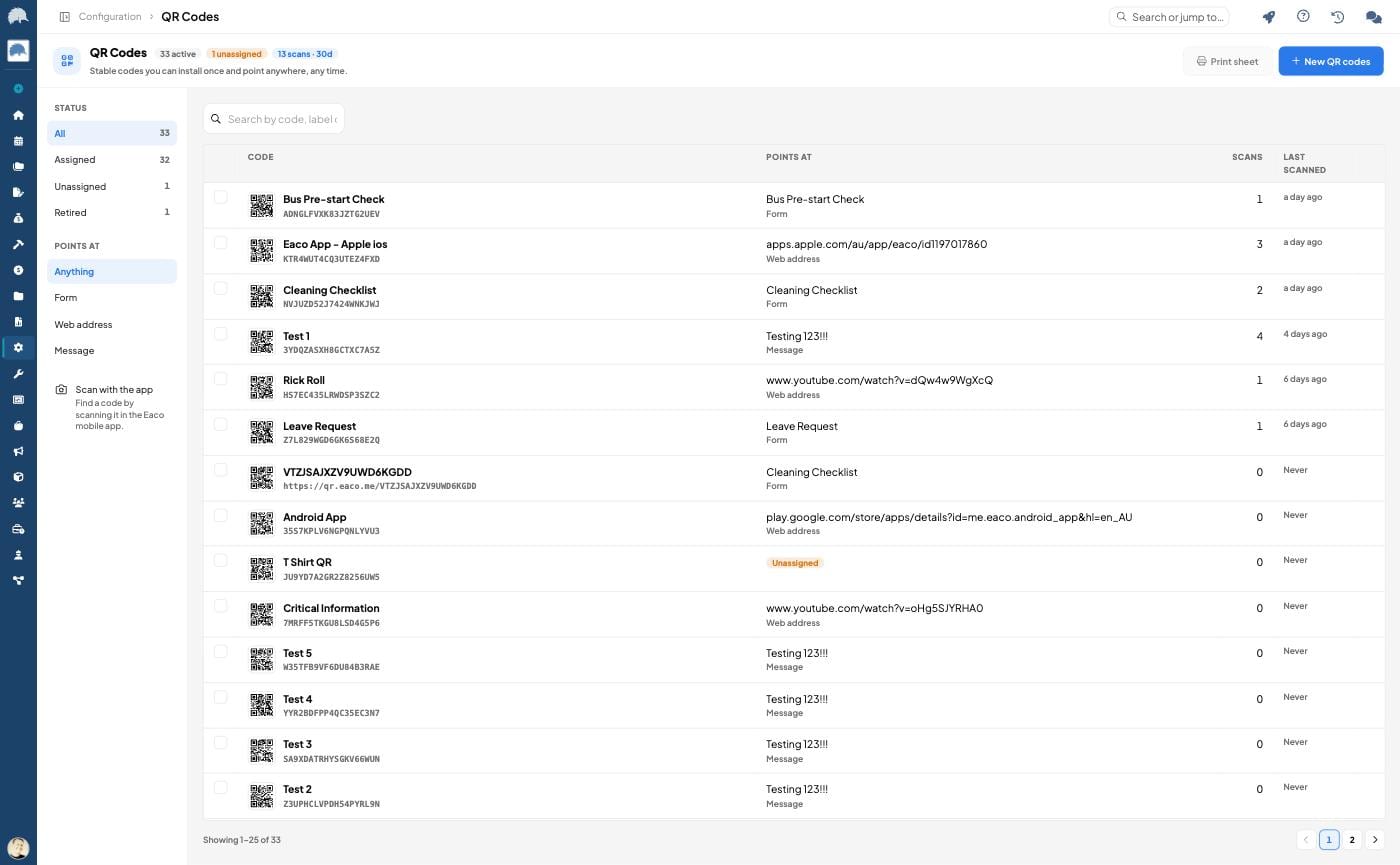Screen dimensions: 1400x865
Task: Check the Android App row checkbox
Action: 221,515
